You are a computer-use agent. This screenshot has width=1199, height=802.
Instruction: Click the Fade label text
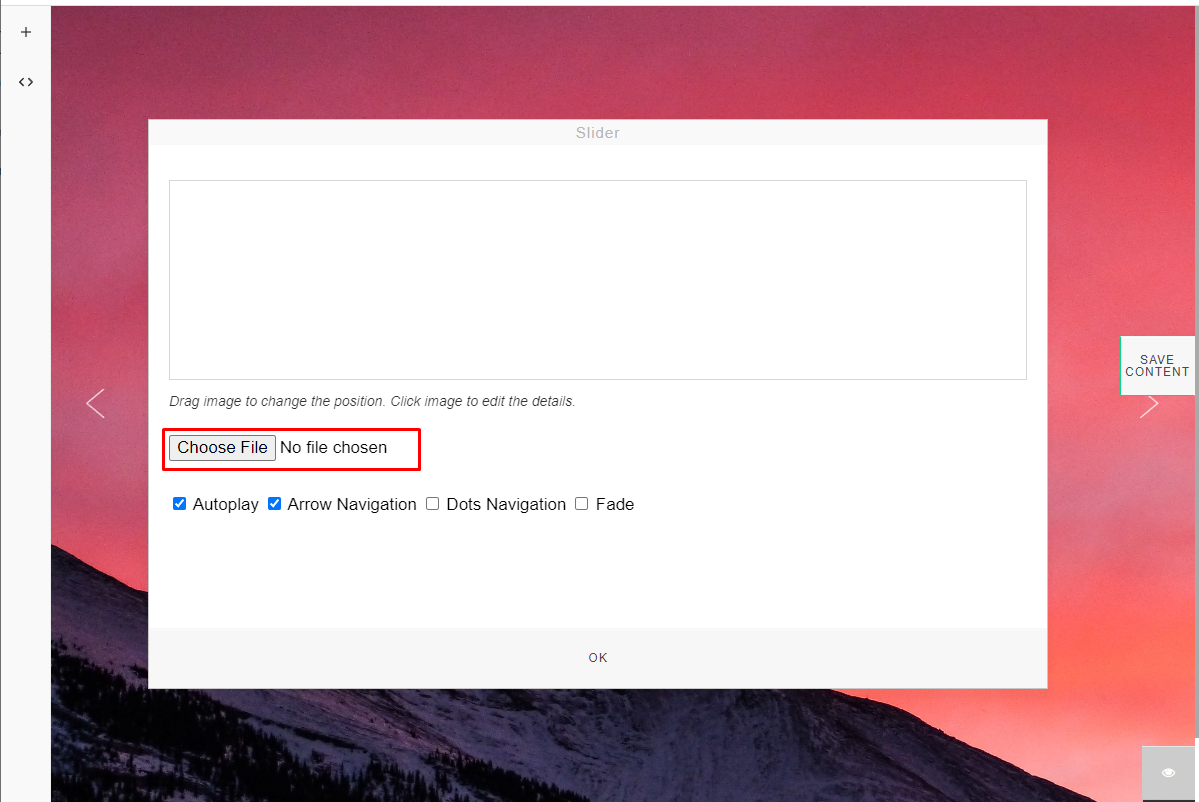(x=615, y=505)
